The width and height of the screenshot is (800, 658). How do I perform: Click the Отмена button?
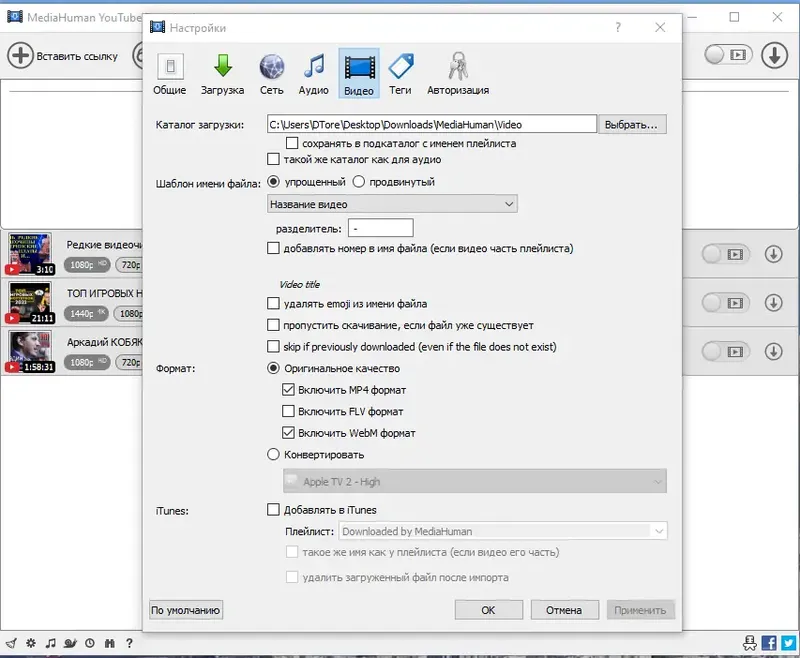tap(565, 610)
